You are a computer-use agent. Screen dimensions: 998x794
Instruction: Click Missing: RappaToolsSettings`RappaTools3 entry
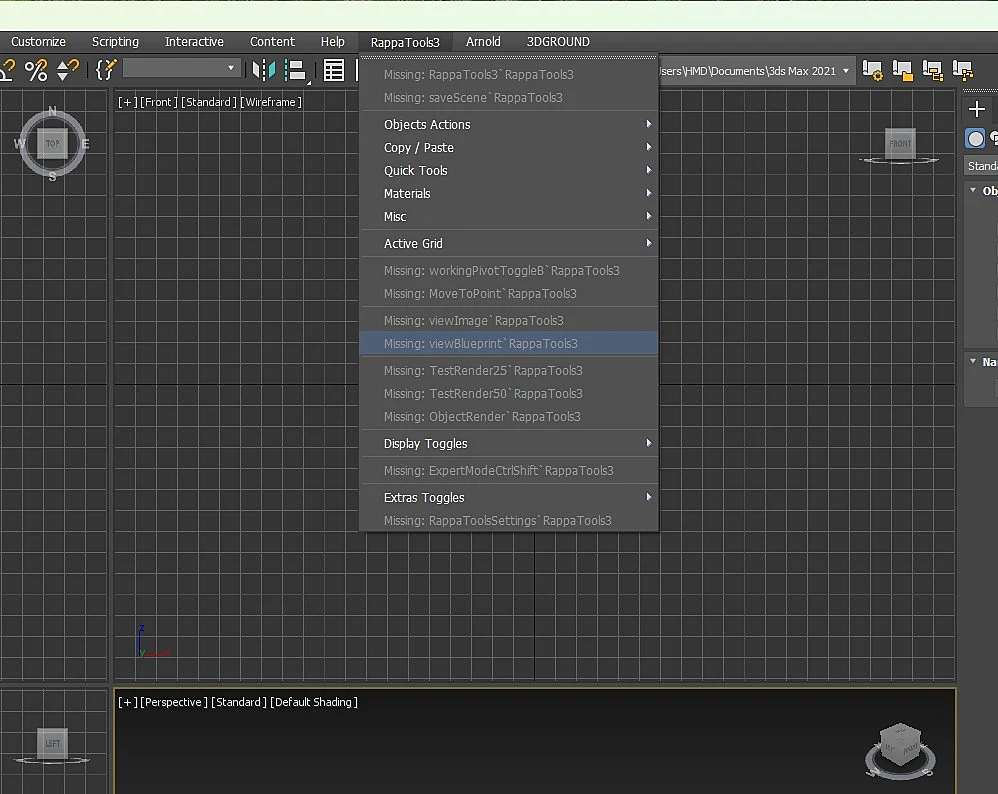(x=509, y=520)
